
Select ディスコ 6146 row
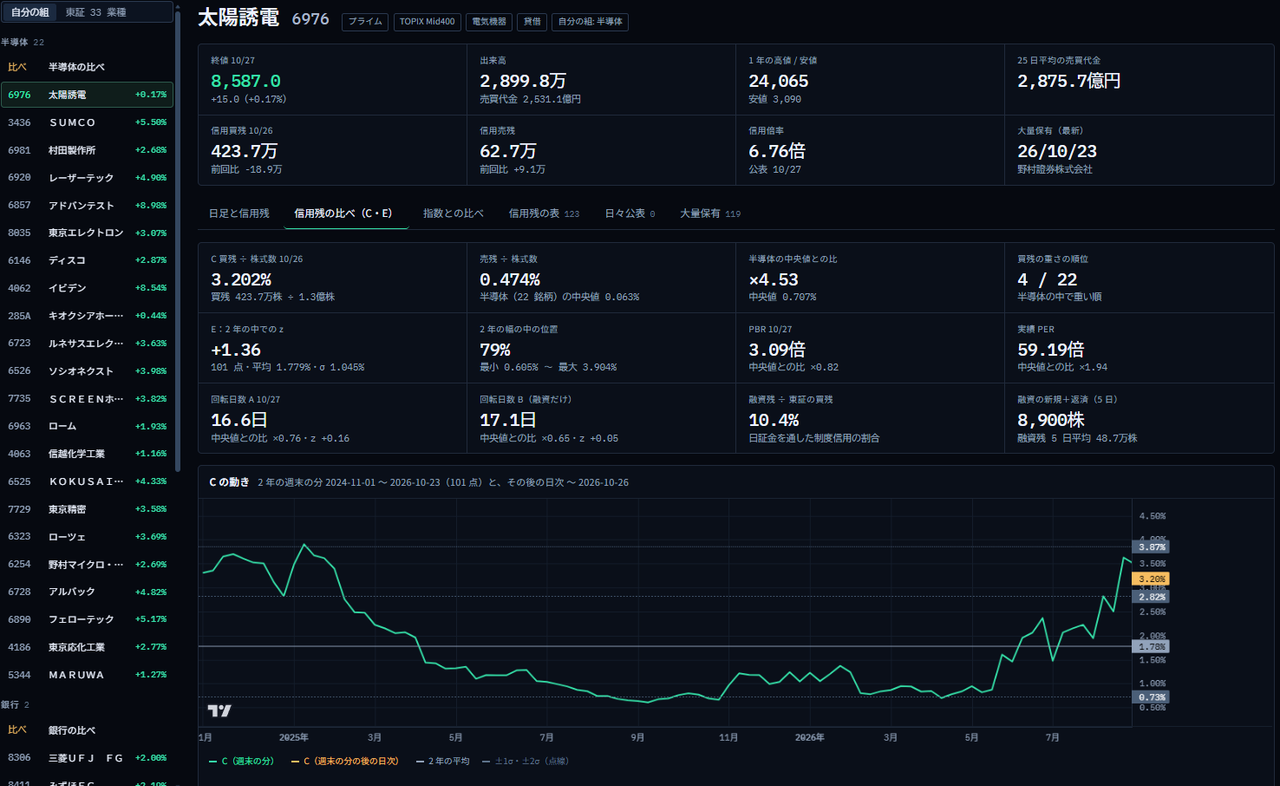click(87, 260)
